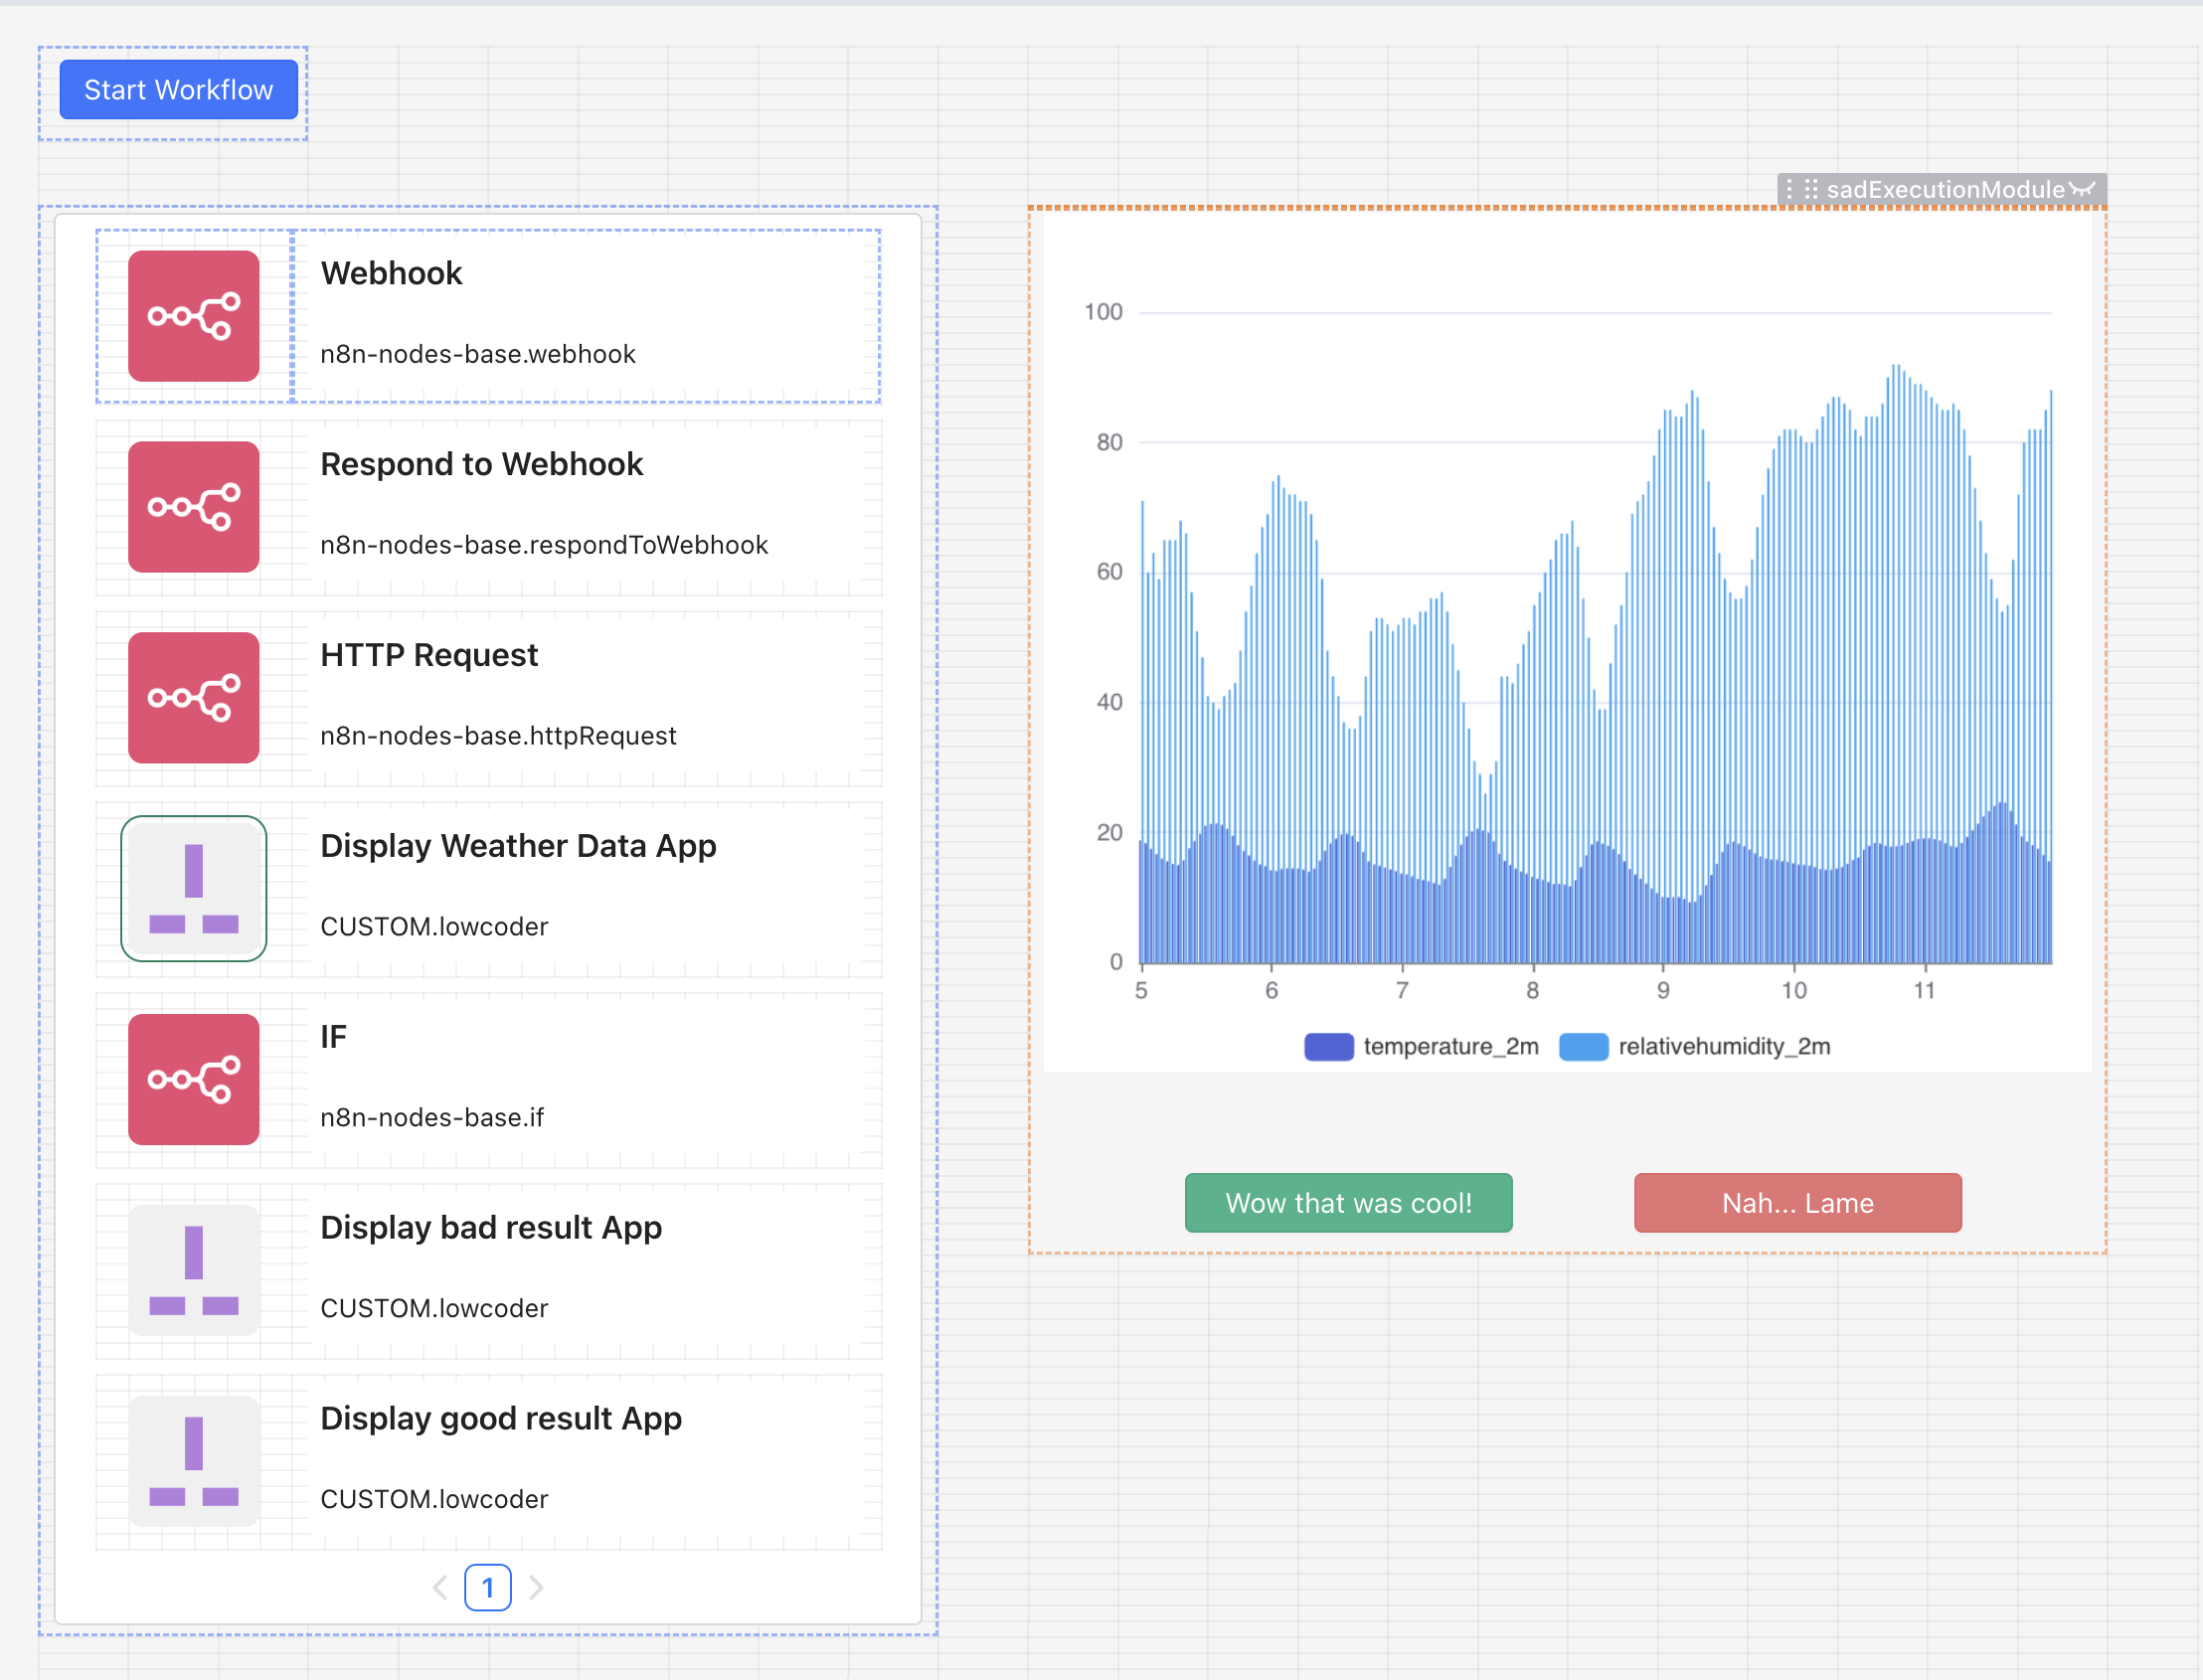The height and width of the screenshot is (1680, 2203).
Task: Toggle hidden-eye icon on sadExecutionModule
Action: point(2082,189)
